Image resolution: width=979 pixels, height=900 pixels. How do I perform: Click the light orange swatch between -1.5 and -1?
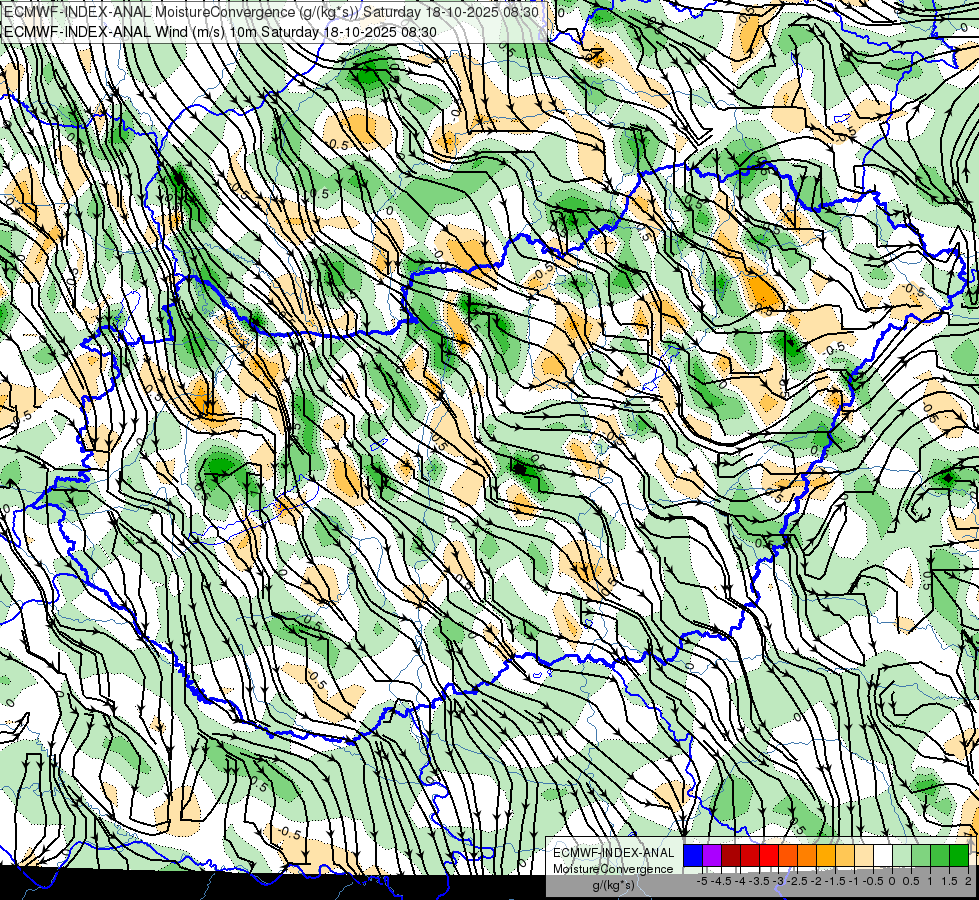pos(845,855)
